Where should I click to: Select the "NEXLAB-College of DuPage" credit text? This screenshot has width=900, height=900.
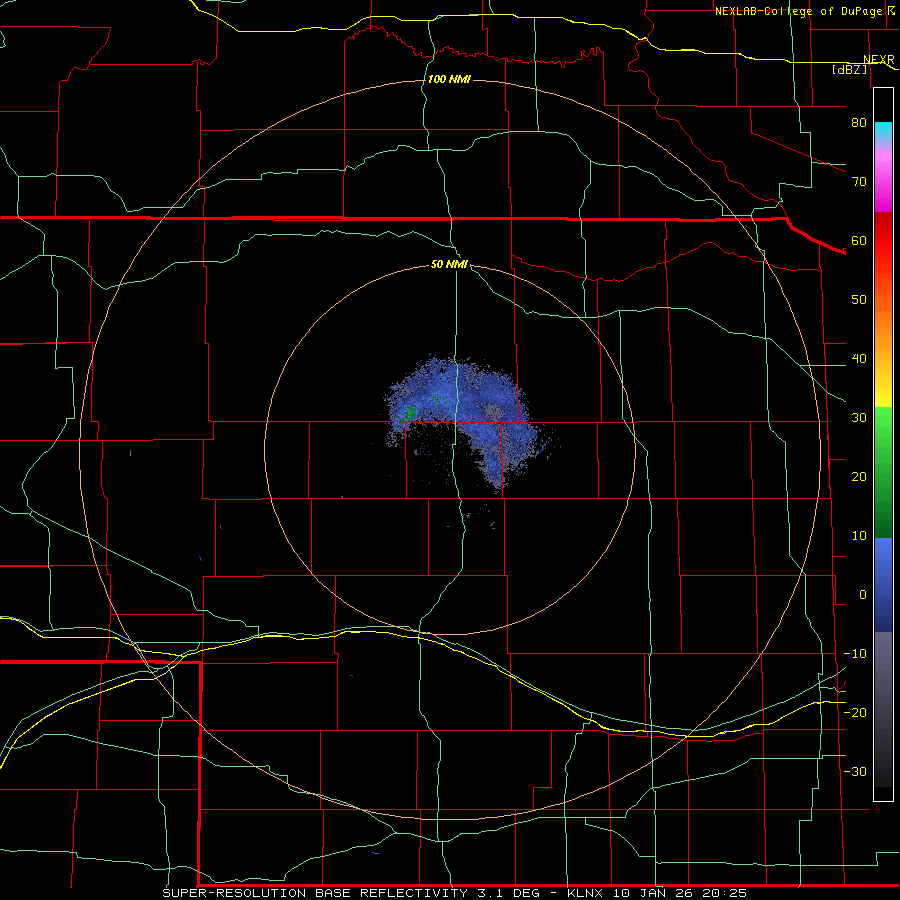coord(798,11)
